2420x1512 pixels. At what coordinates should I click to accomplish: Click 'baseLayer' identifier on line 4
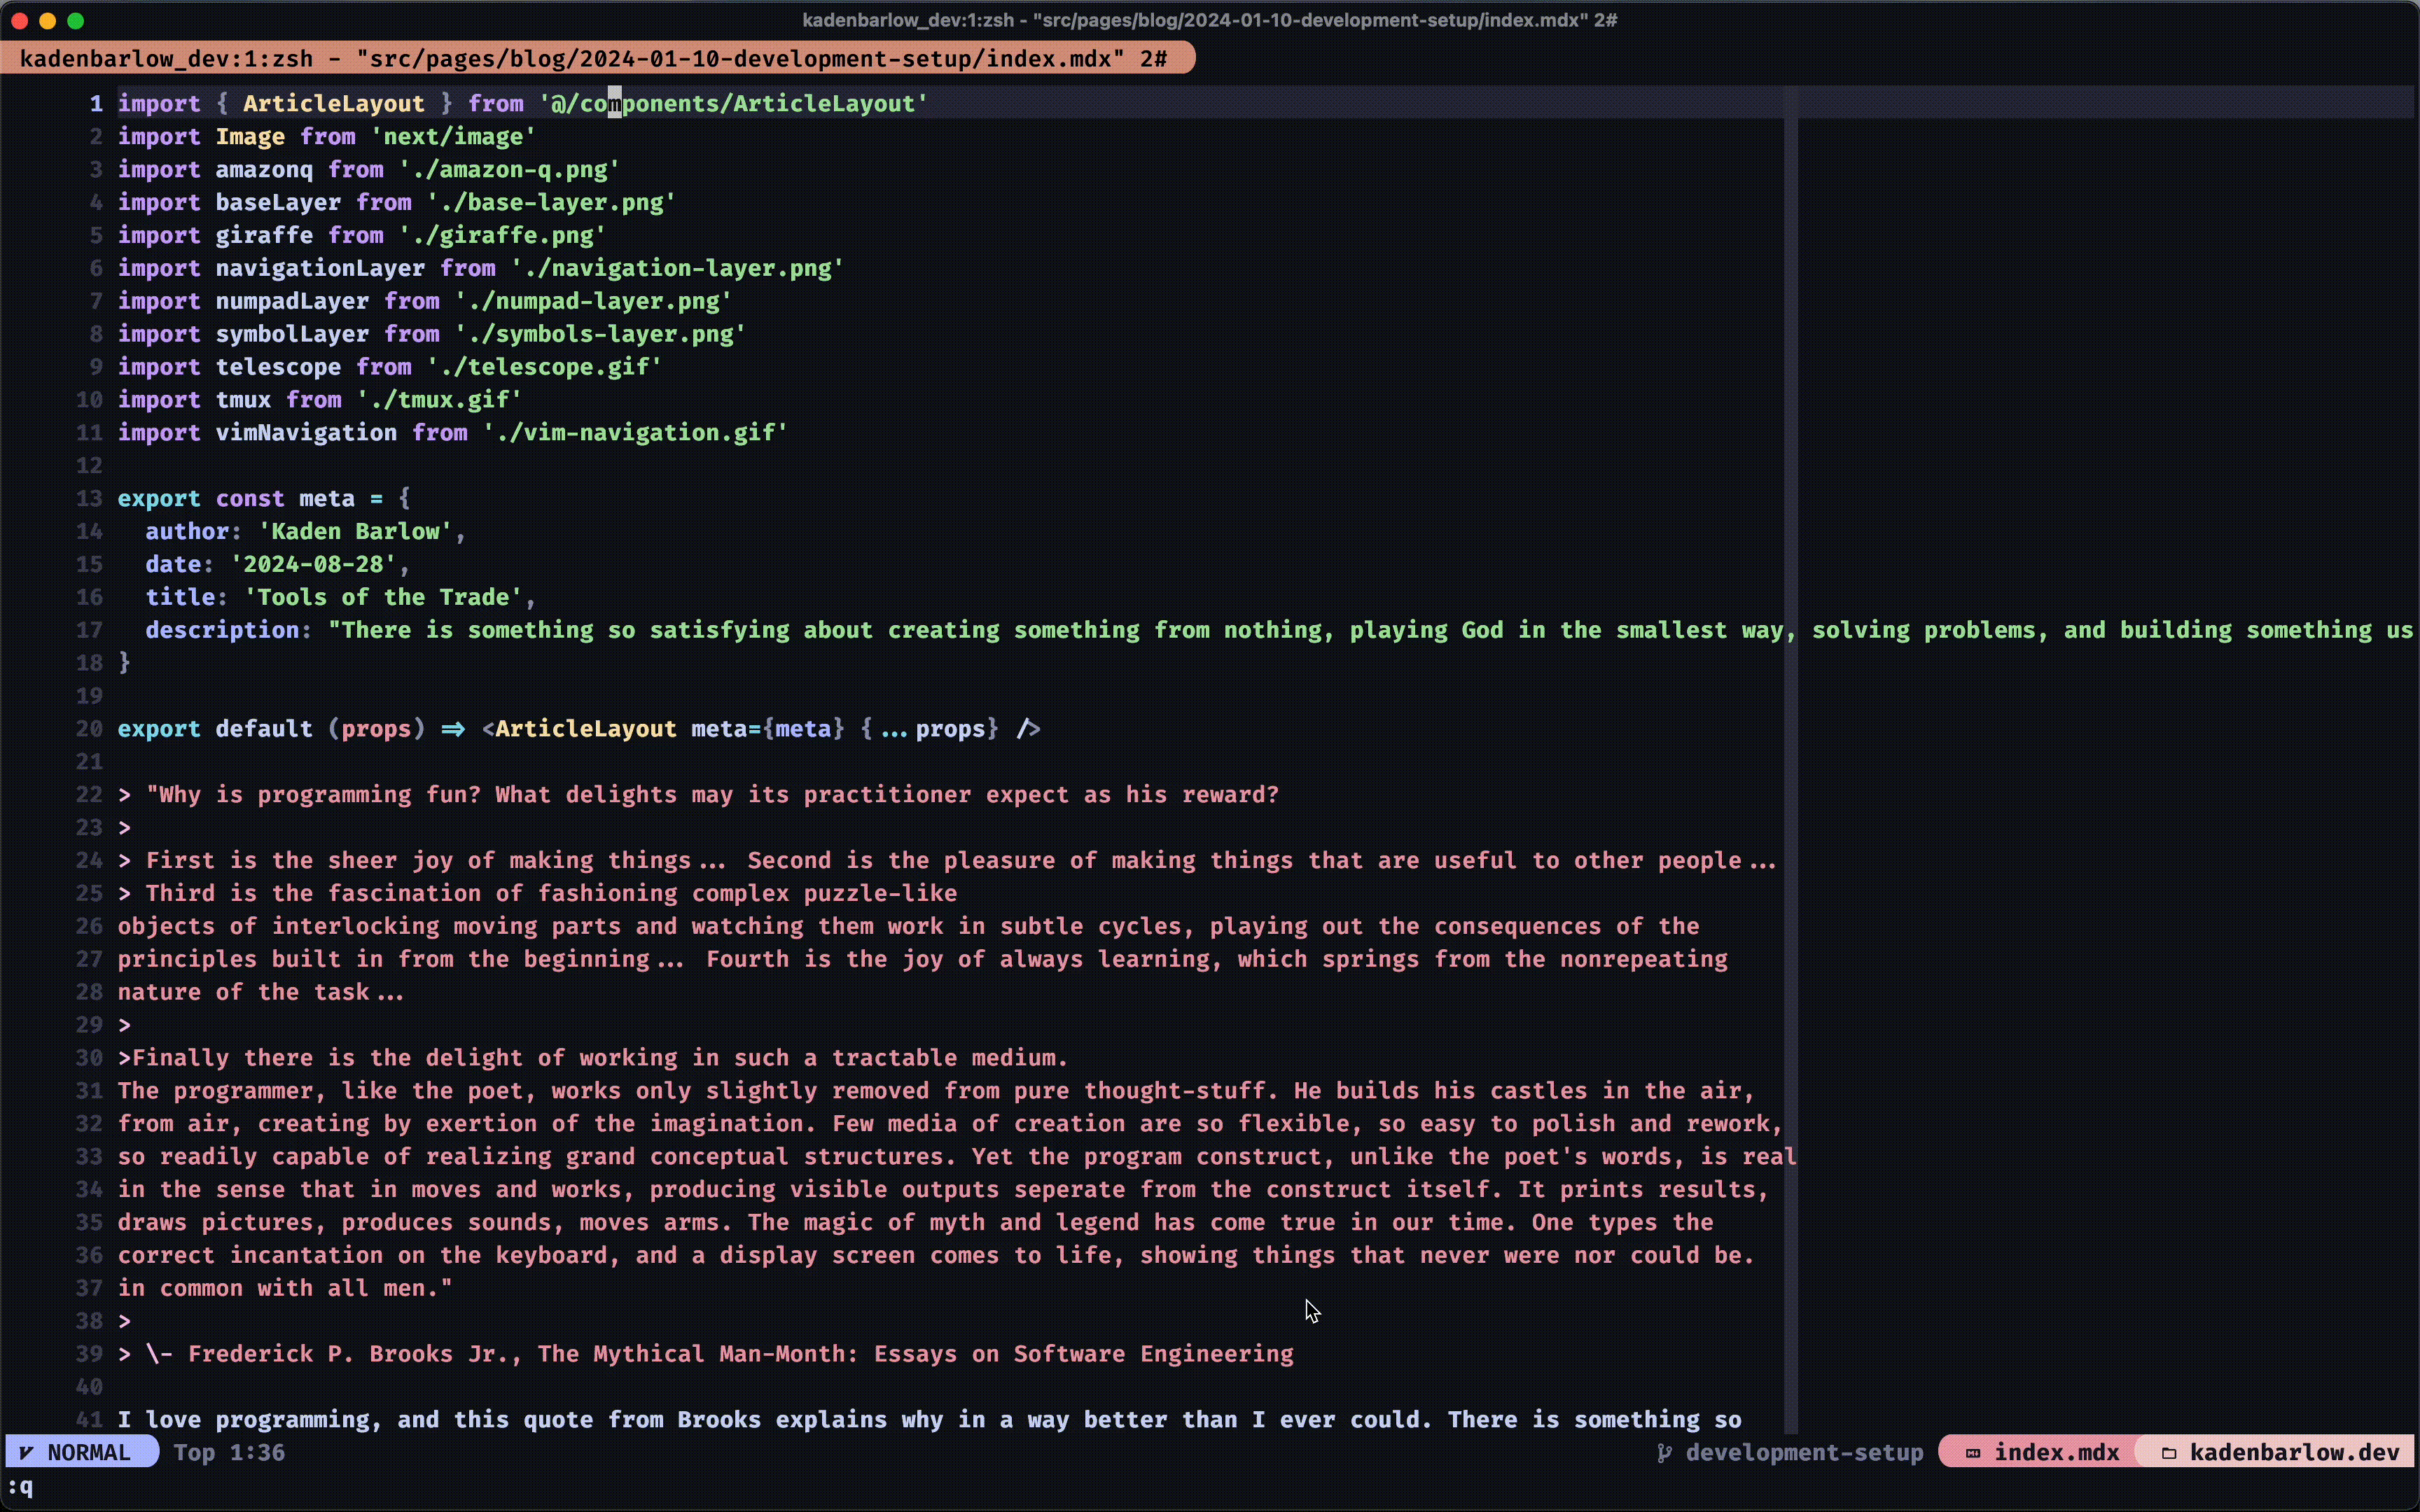point(278,202)
